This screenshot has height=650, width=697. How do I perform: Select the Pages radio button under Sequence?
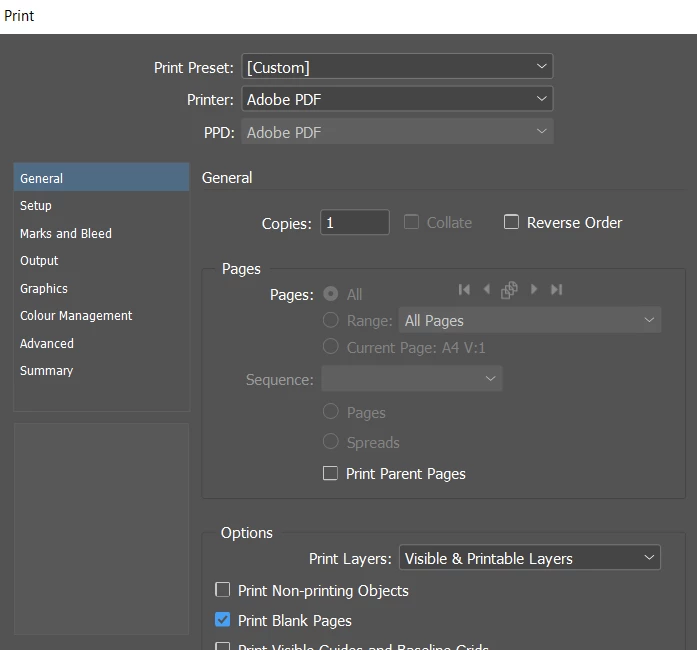coord(330,411)
